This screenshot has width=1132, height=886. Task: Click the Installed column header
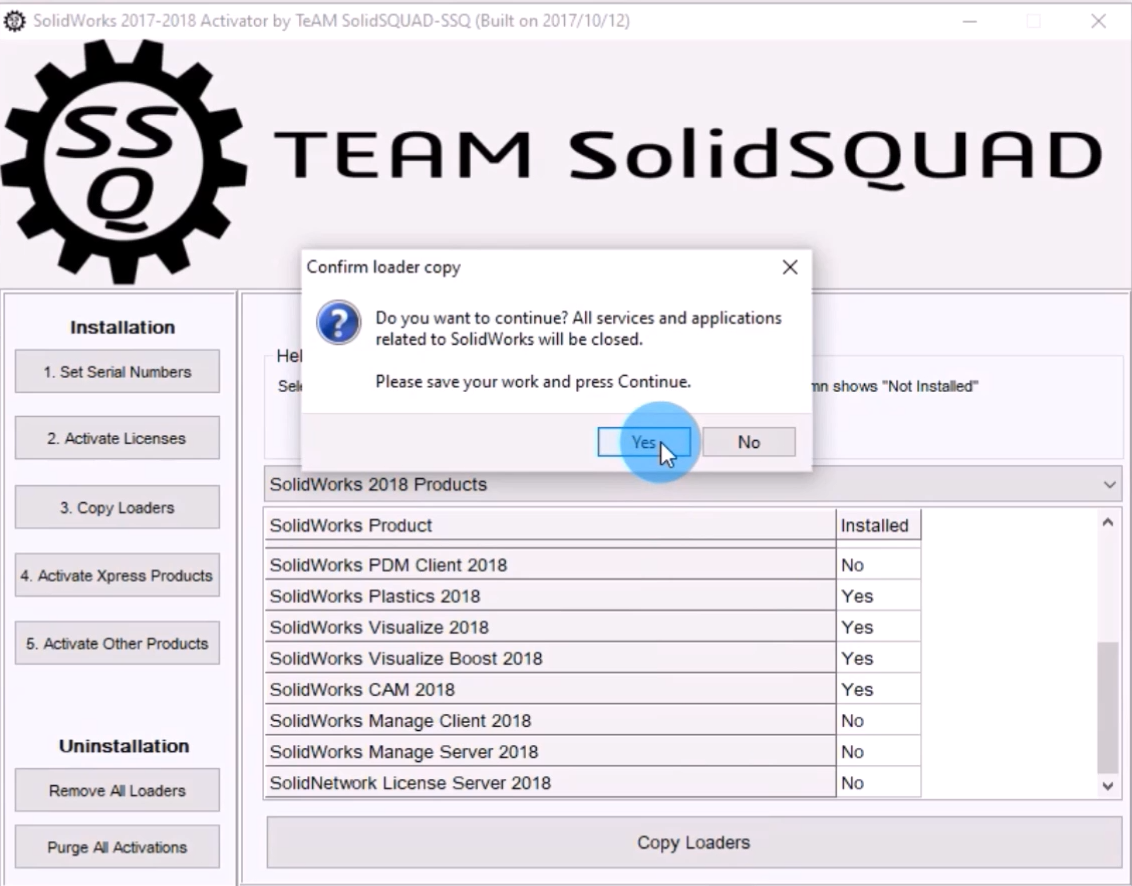pyautogui.click(x=876, y=525)
